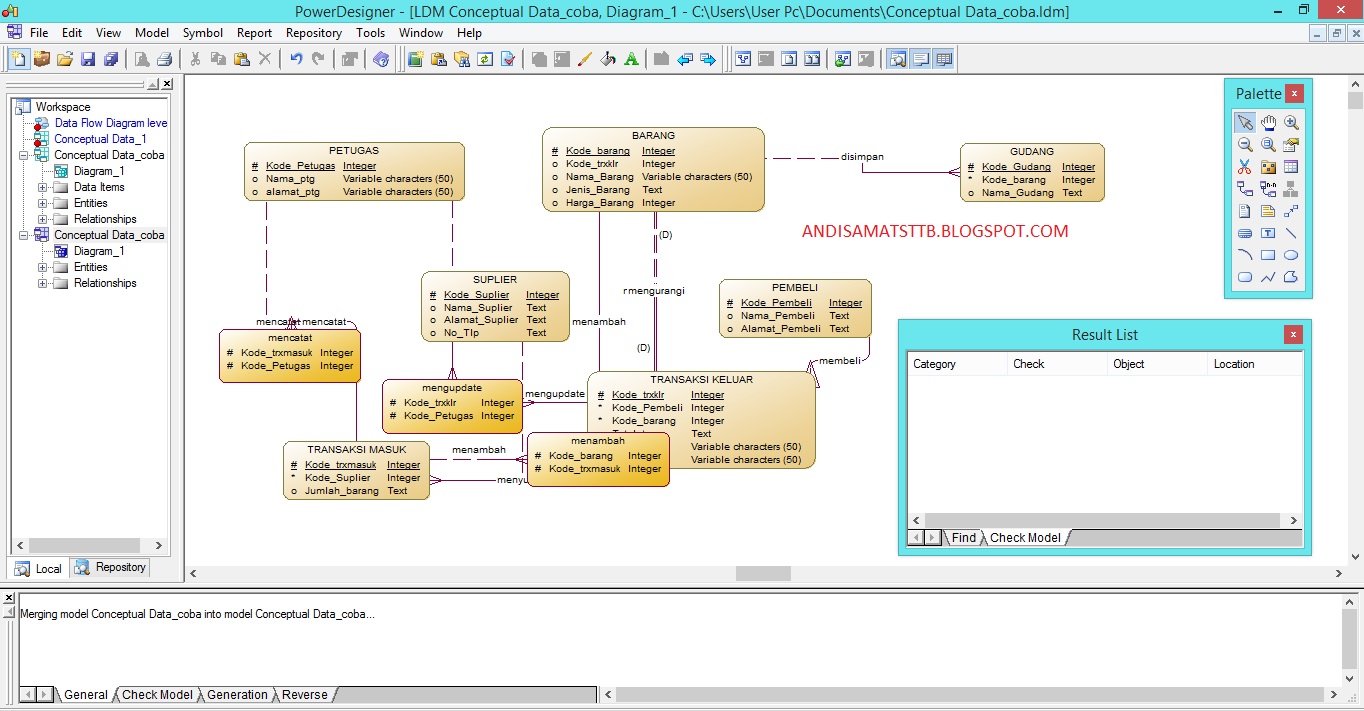Click the Save icon on the toolbar

89,59
